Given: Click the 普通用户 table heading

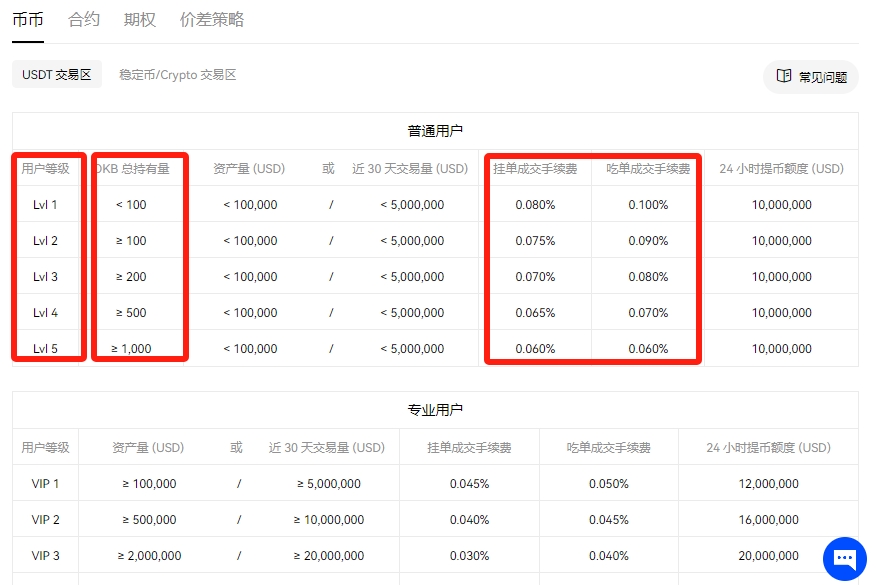Looking at the screenshot, I should coord(435,131).
